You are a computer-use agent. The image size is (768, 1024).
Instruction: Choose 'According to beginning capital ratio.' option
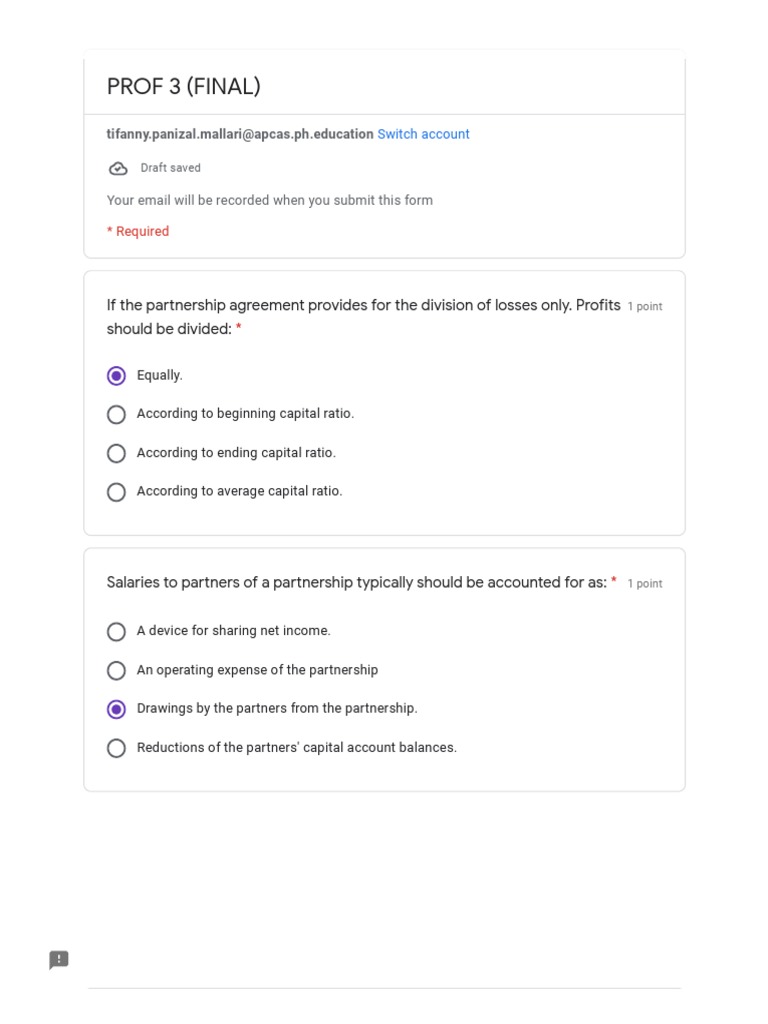116,414
